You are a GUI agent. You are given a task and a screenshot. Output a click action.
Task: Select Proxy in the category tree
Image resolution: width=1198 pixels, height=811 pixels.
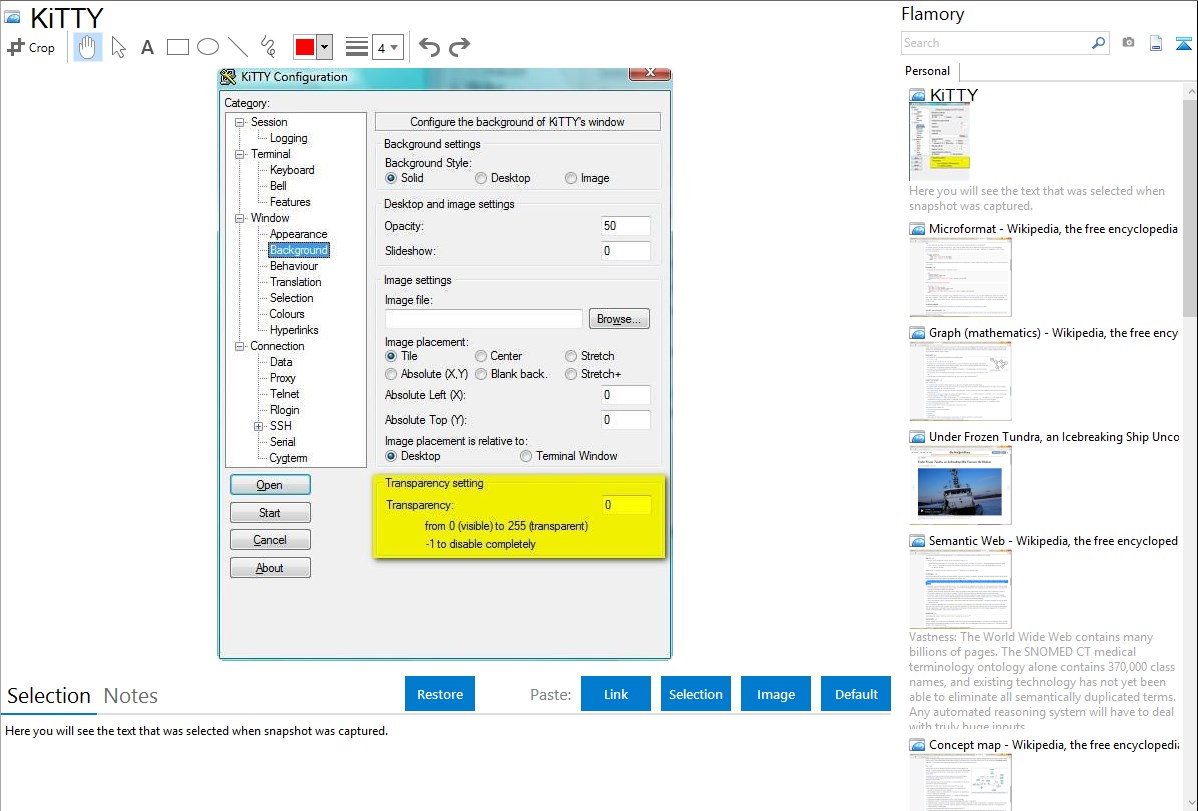(282, 378)
